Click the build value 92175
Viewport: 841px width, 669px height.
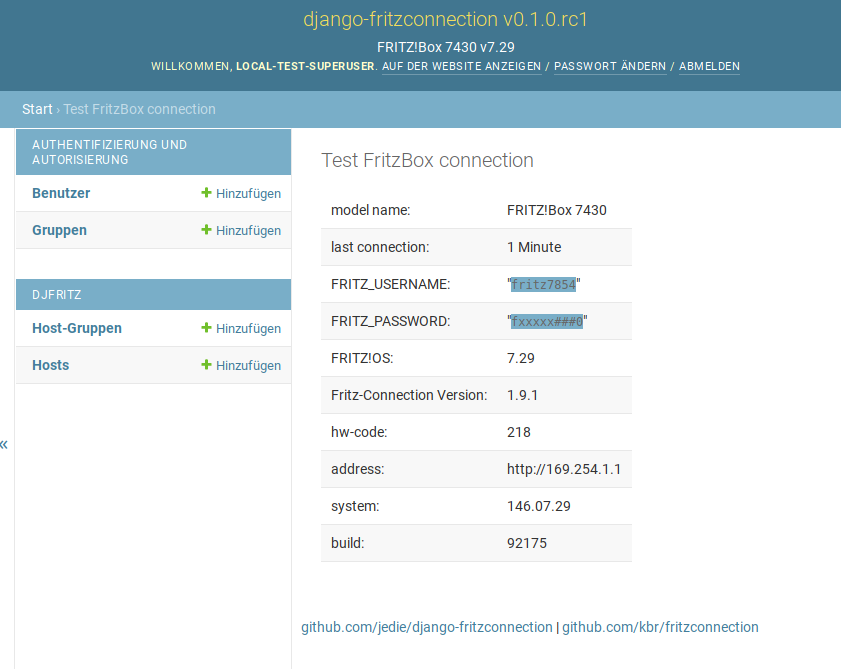[527, 543]
